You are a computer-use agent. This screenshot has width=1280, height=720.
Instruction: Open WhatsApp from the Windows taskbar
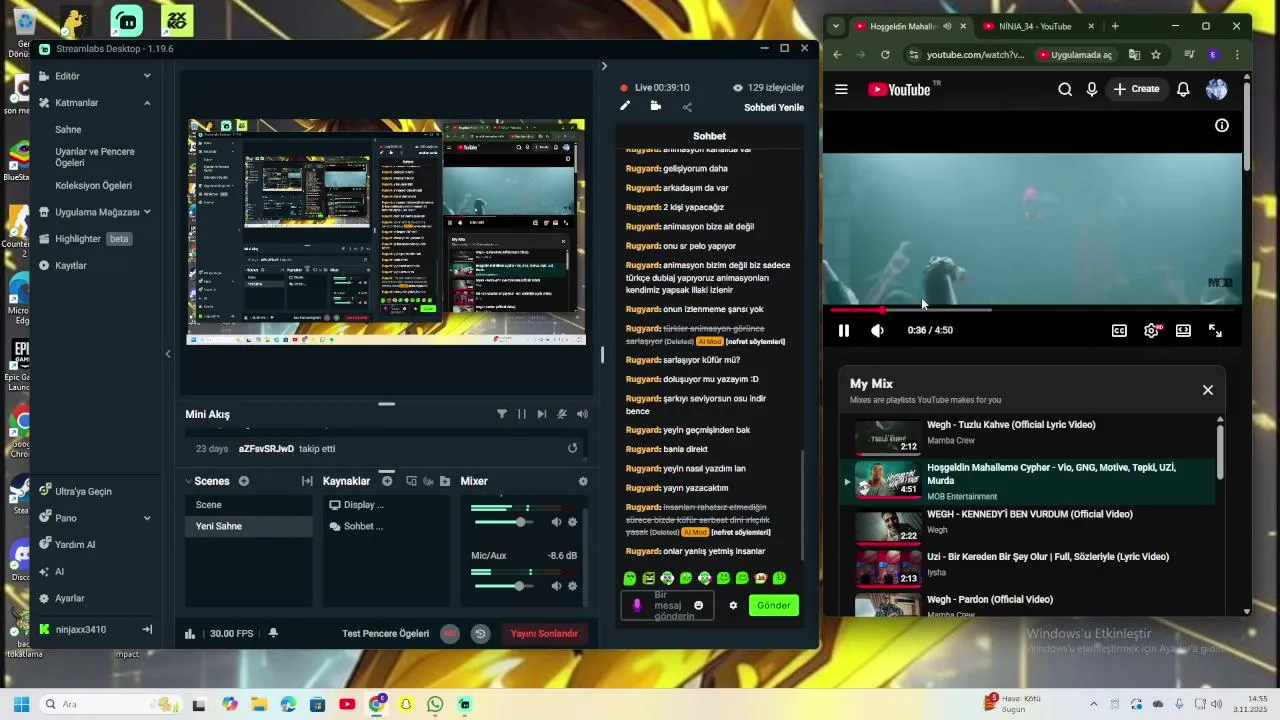click(x=435, y=704)
